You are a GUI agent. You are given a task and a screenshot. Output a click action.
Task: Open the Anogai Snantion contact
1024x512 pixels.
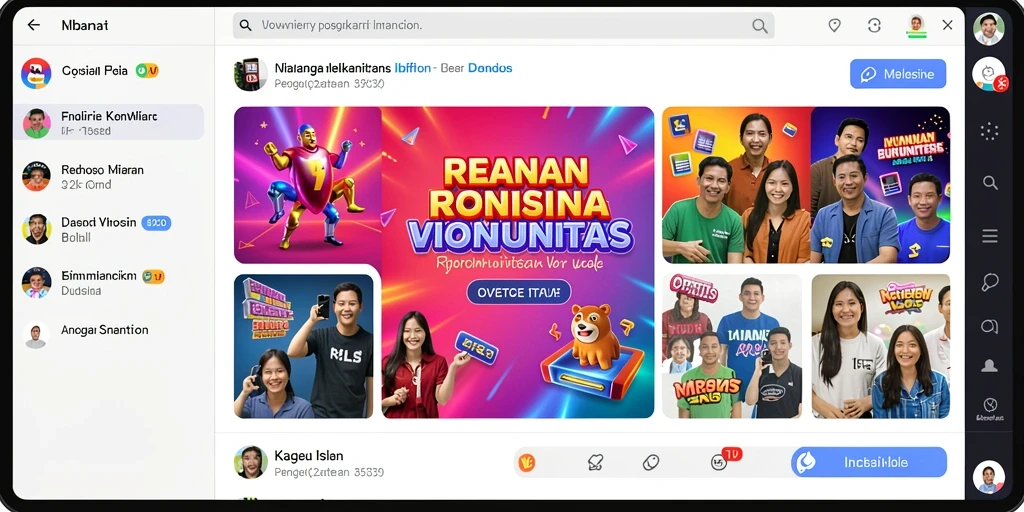click(108, 335)
